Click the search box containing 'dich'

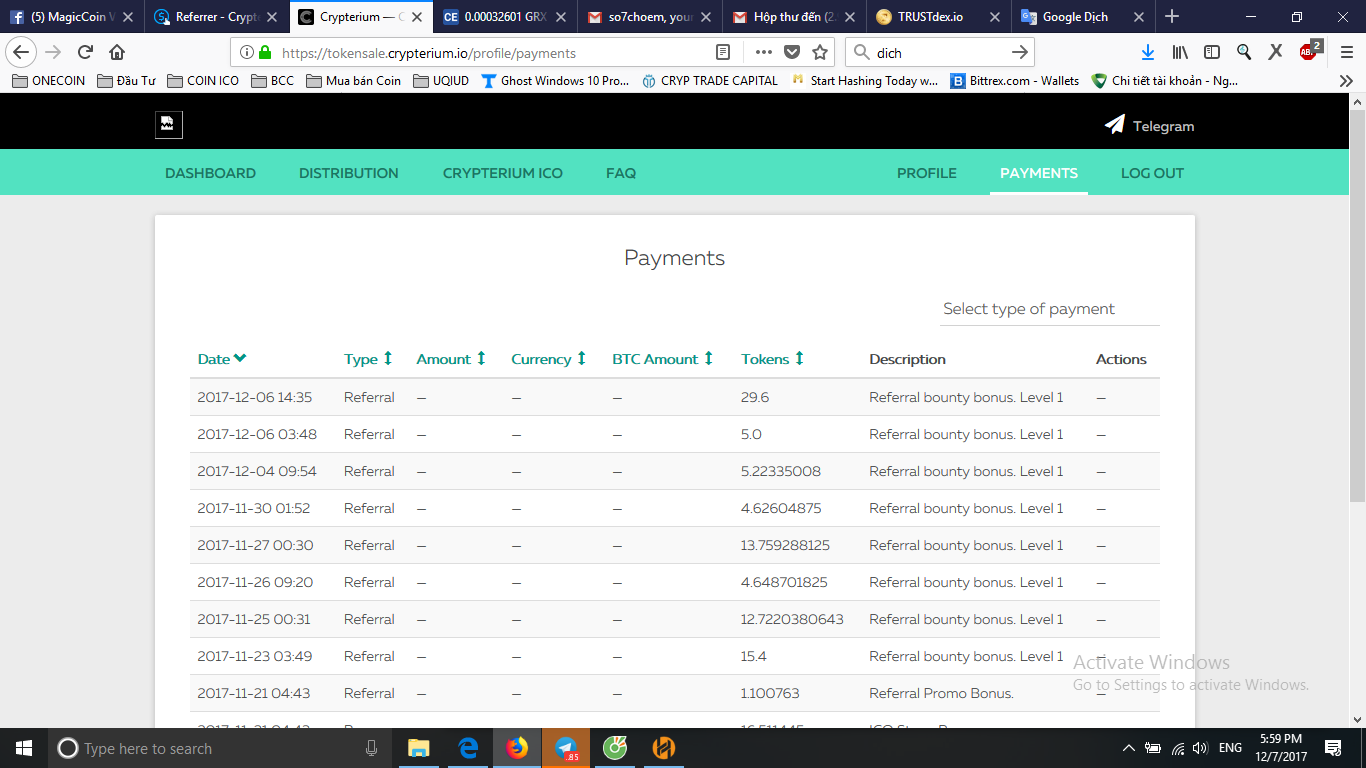pos(941,53)
